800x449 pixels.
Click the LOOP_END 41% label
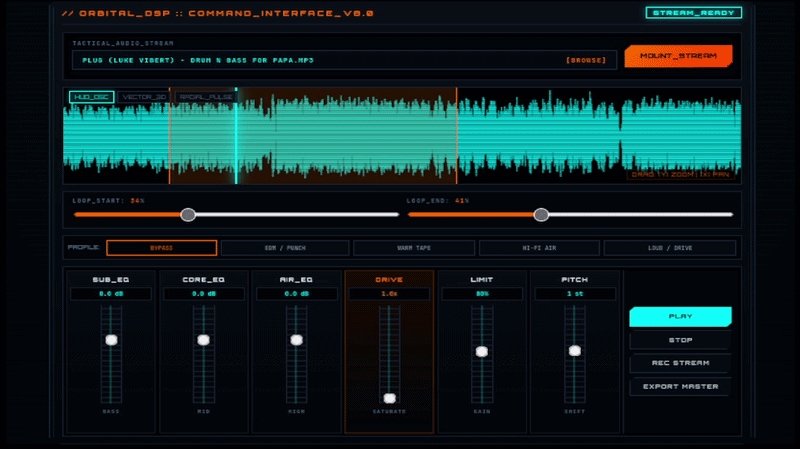[x=438, y=201]
